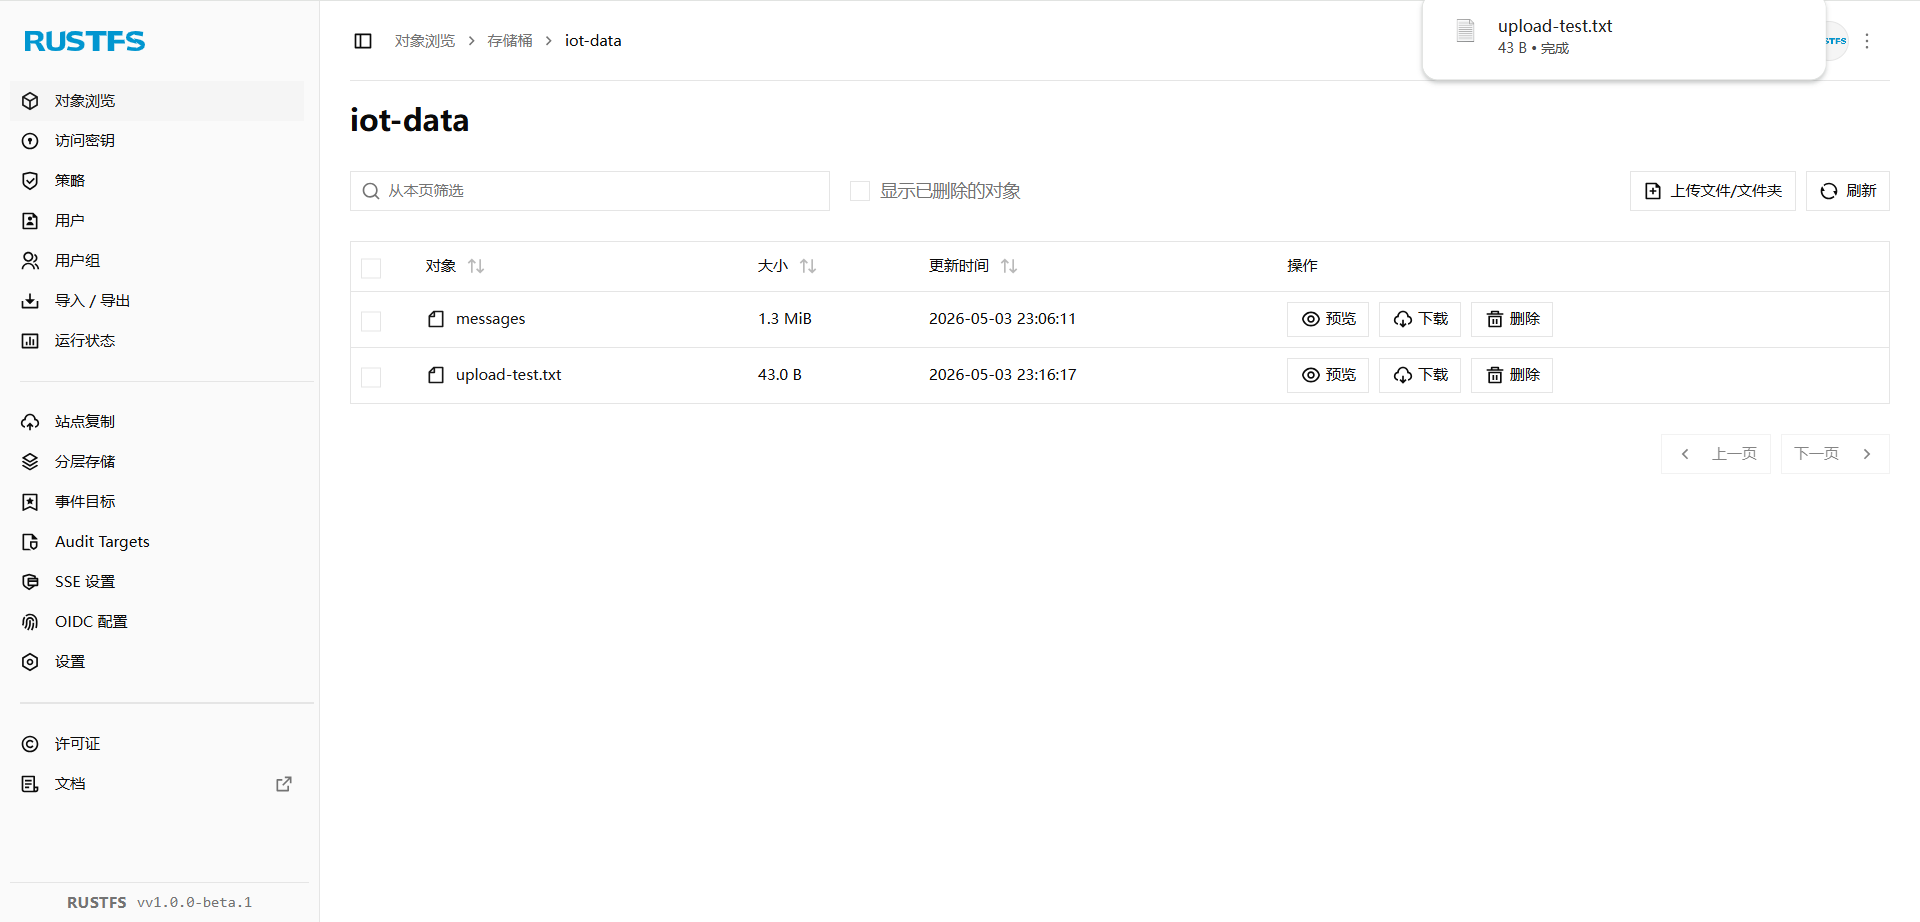The image size is (1920, 922).
Task: Check the messages row checkbox
Action: [x=371, y=321]
